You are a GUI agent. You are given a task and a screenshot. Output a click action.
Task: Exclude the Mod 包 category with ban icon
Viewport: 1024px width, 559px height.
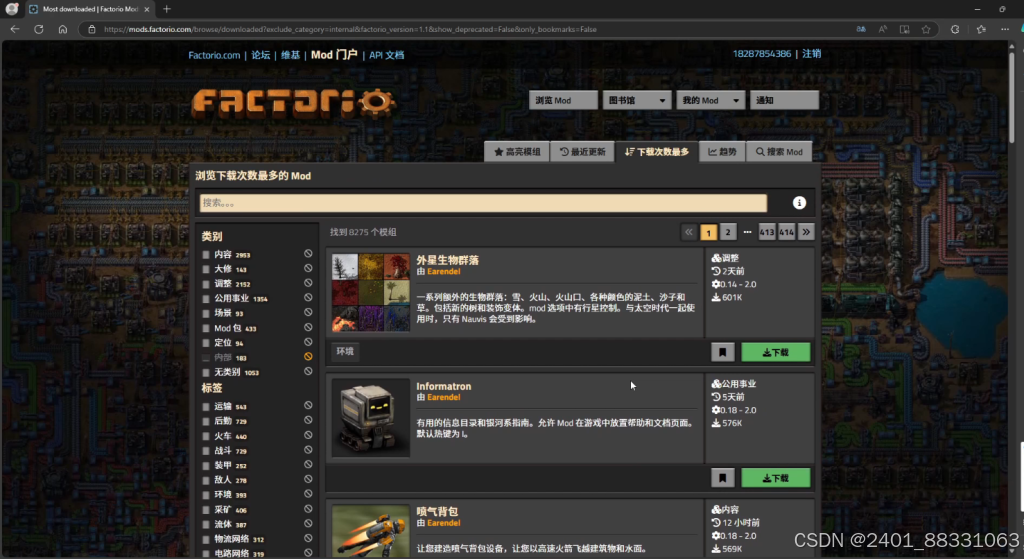click(308, 327)
